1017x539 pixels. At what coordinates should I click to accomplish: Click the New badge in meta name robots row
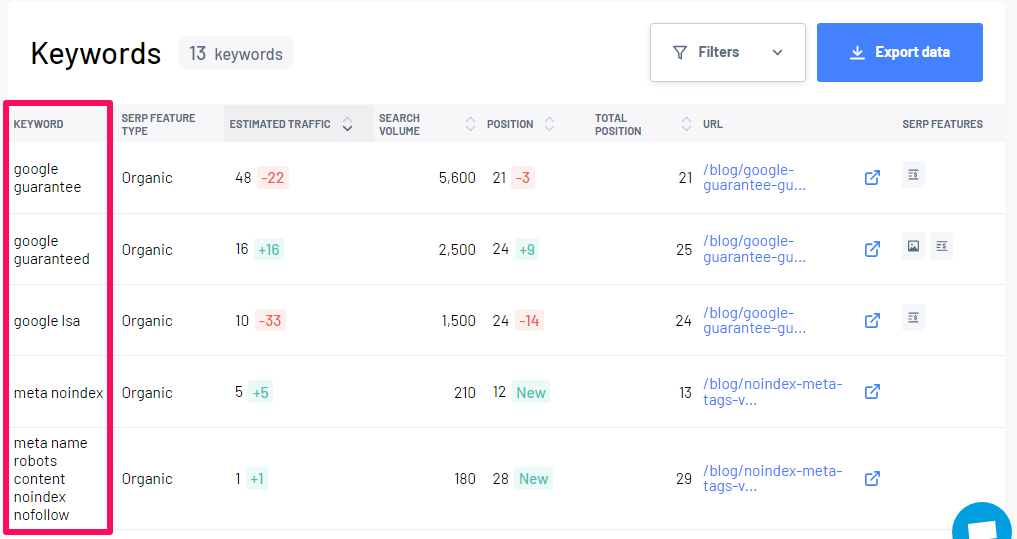coord(534,479)
